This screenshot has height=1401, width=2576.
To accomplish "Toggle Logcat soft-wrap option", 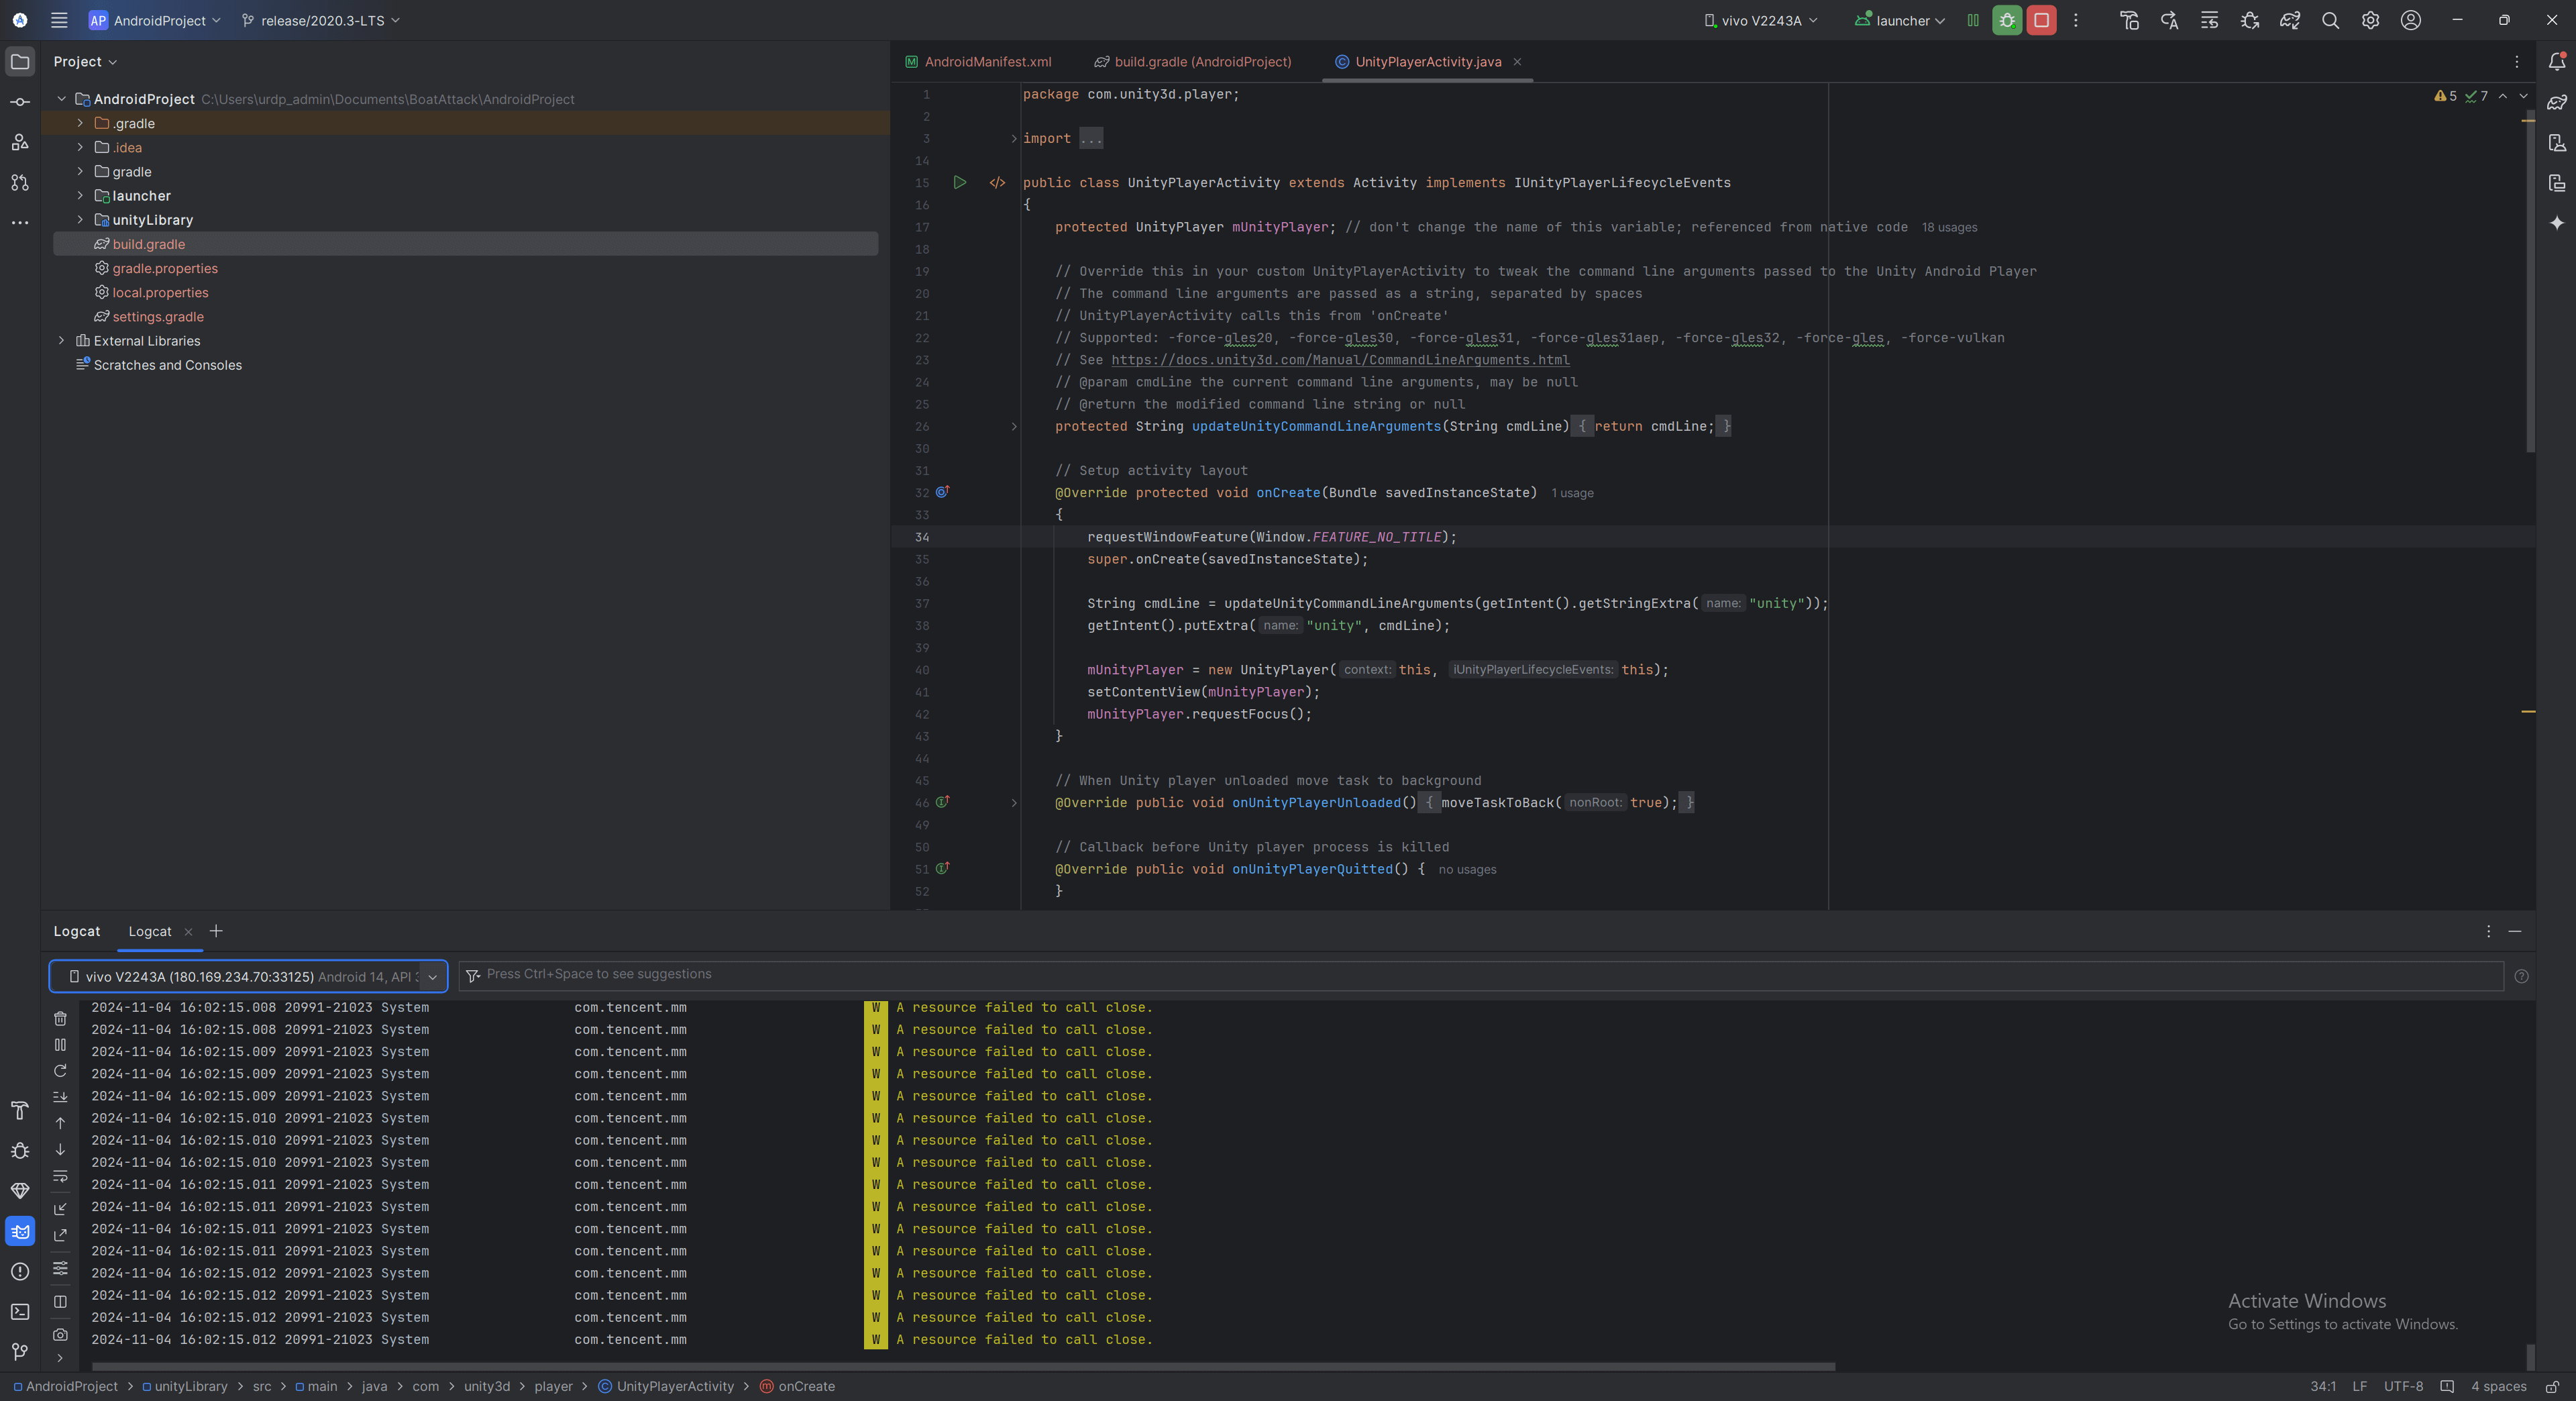I will click(x=60, y=1176).
